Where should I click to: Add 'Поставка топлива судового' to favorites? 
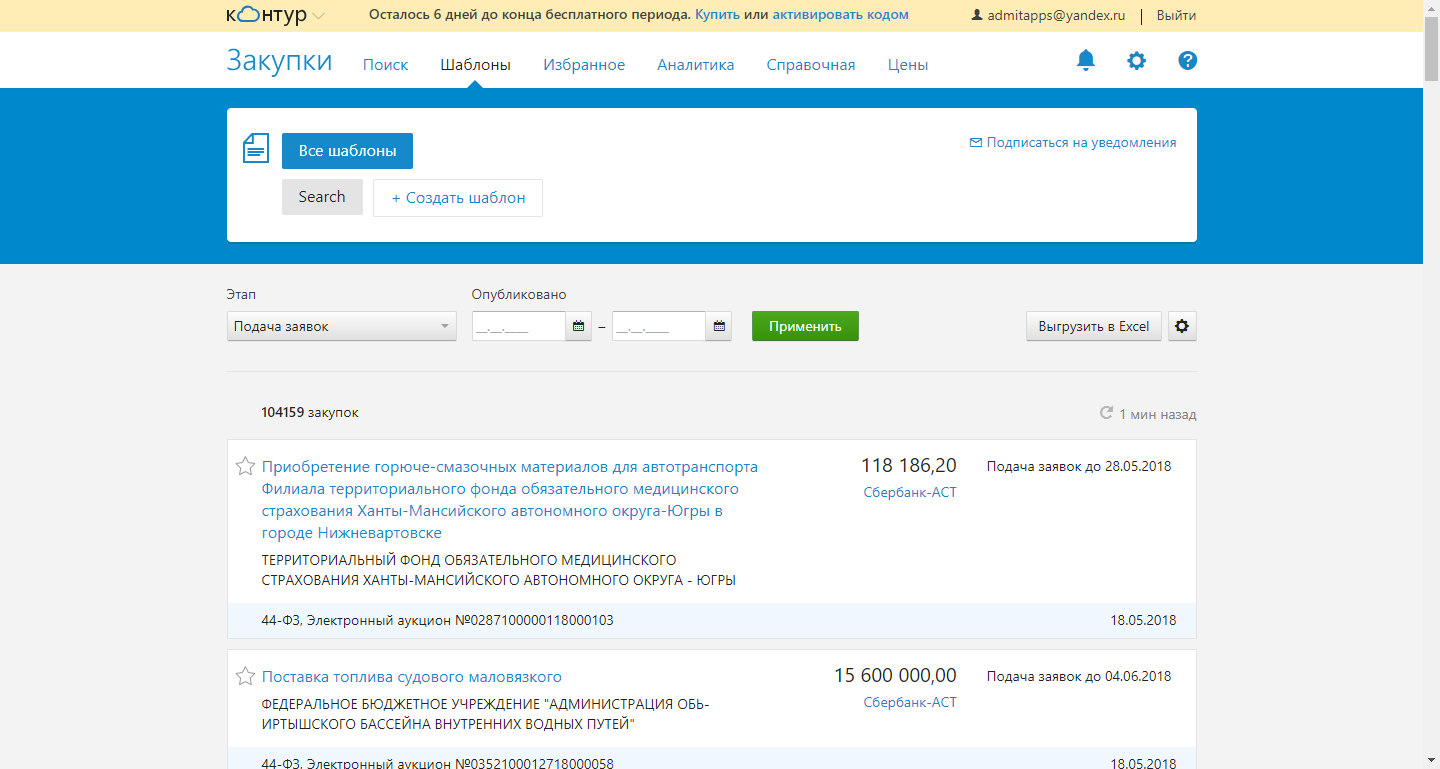pyautogui.click(x=245, y=676)
